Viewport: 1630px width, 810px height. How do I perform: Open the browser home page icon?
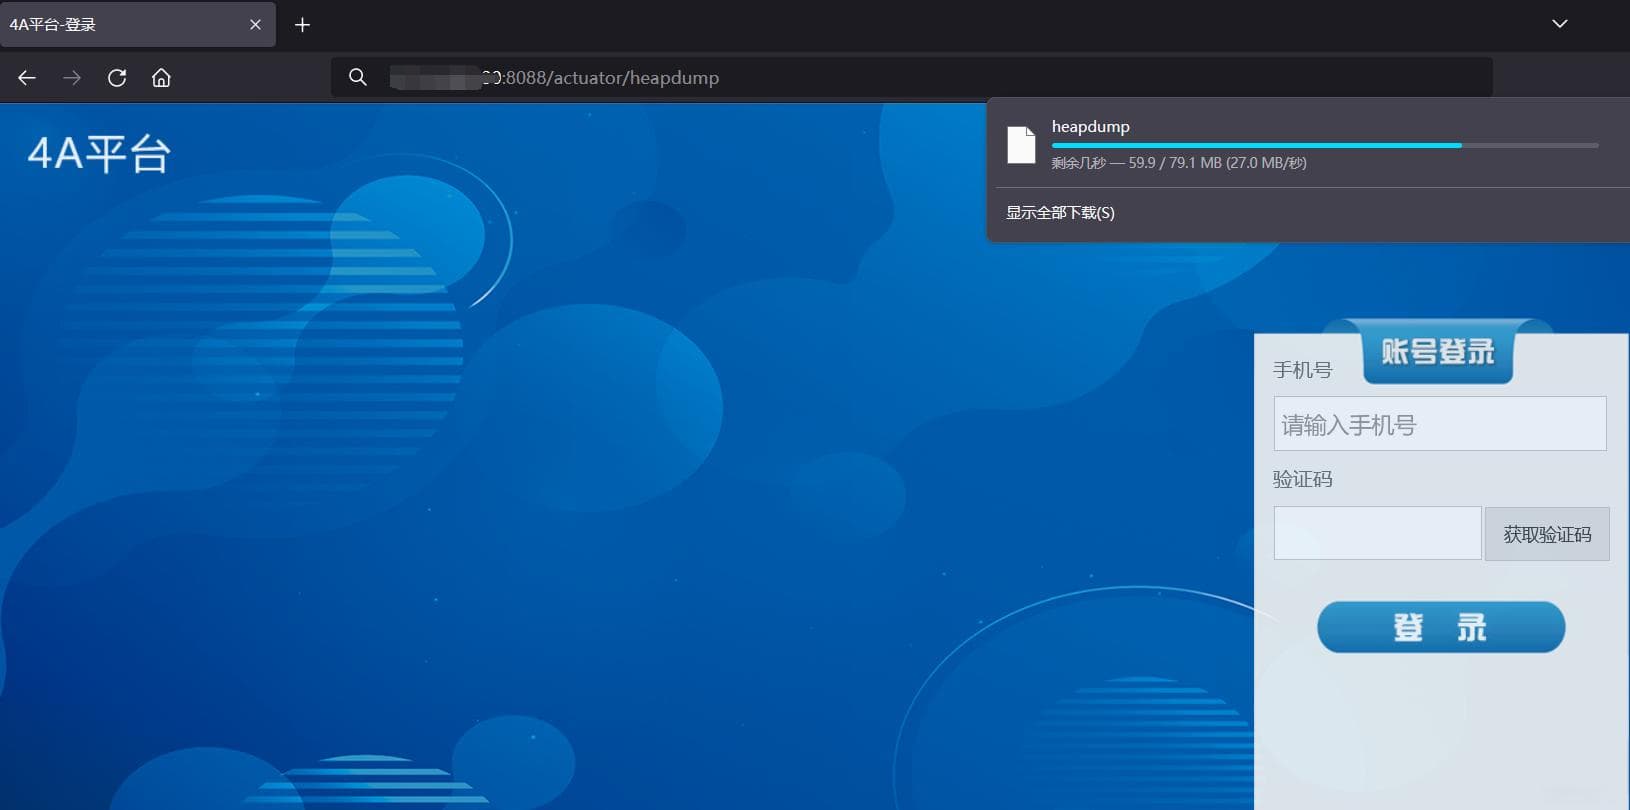(x=161, y=78)
